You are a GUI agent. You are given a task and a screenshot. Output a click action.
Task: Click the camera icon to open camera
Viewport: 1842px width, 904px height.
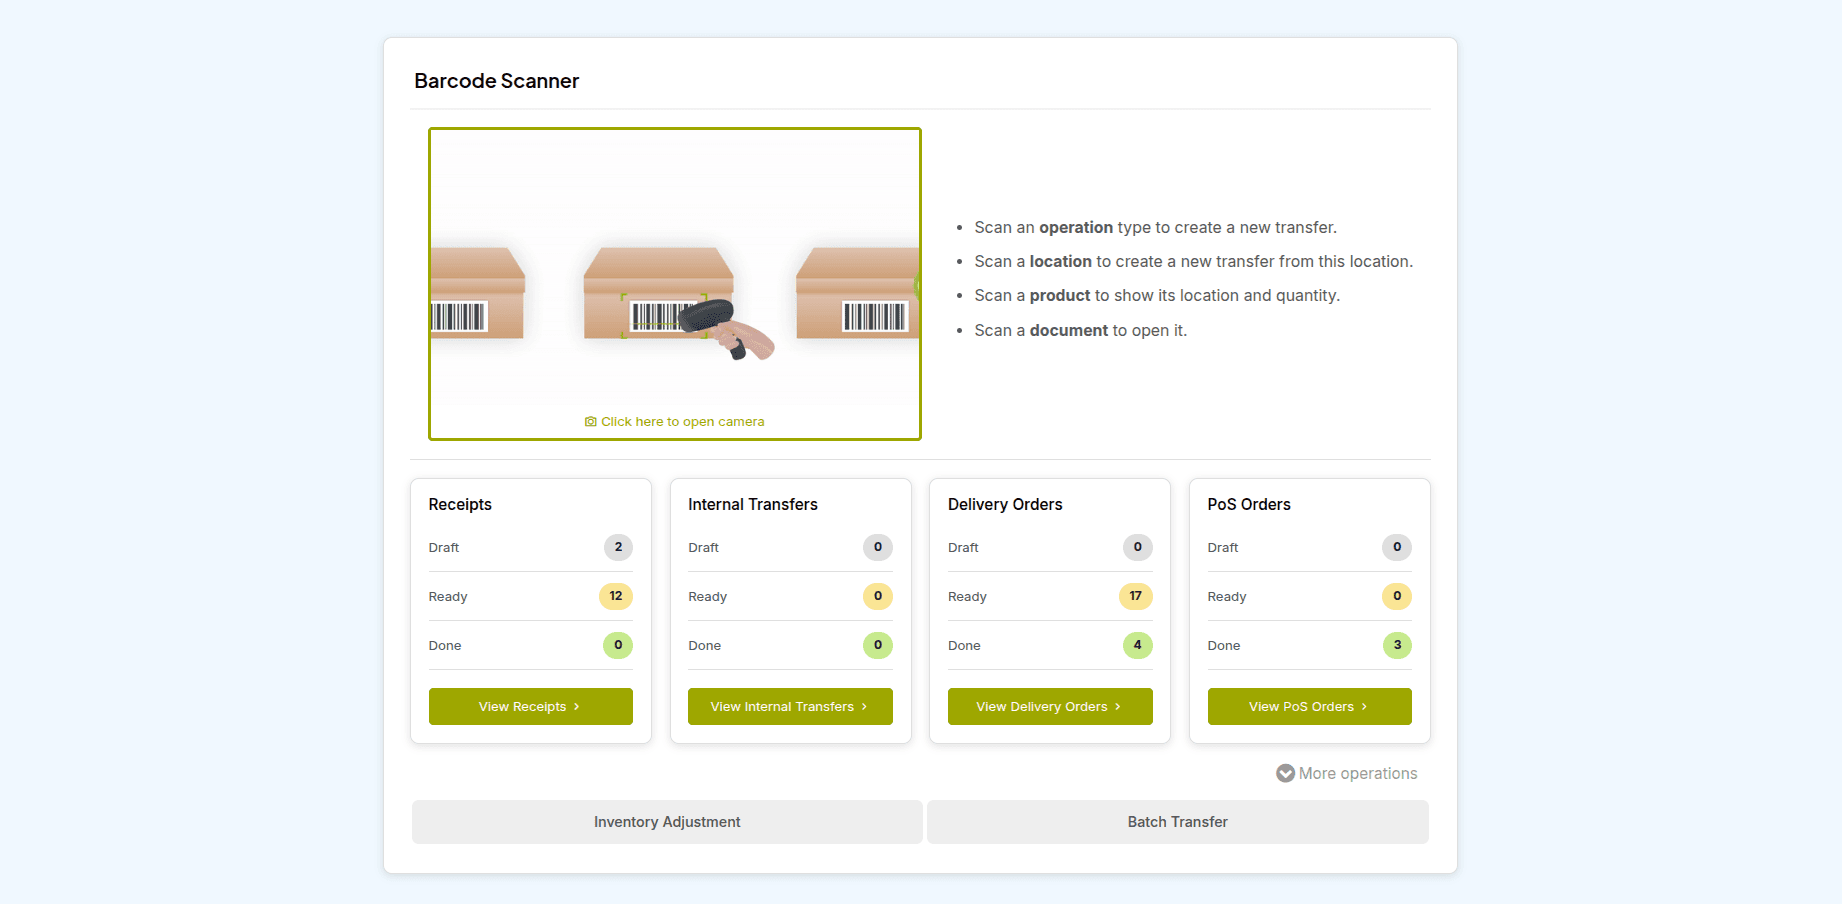(x=590, y=422)
